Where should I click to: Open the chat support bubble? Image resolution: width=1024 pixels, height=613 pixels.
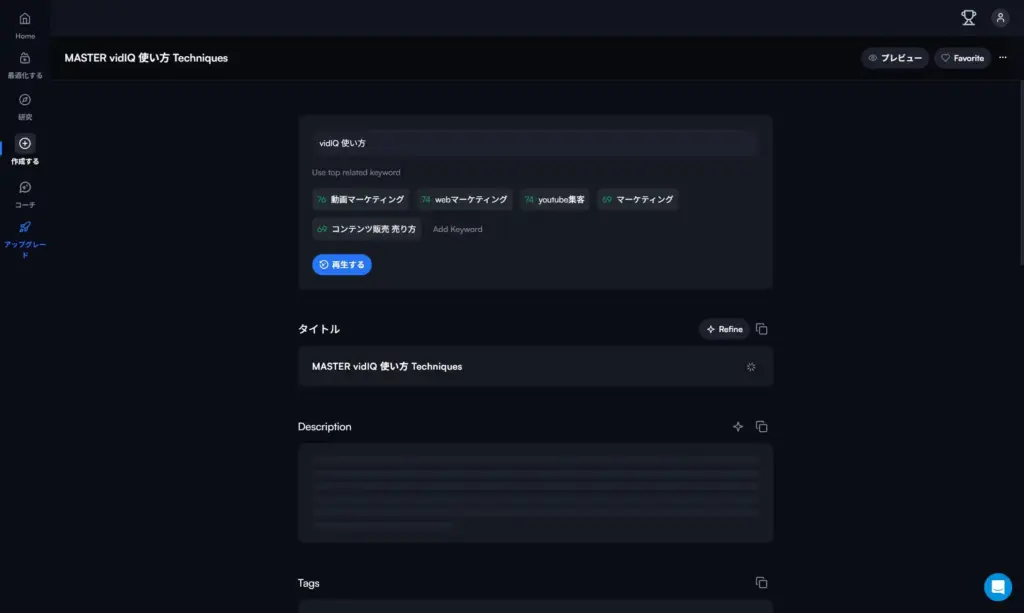pyautogui.click(x=997, y=586)
